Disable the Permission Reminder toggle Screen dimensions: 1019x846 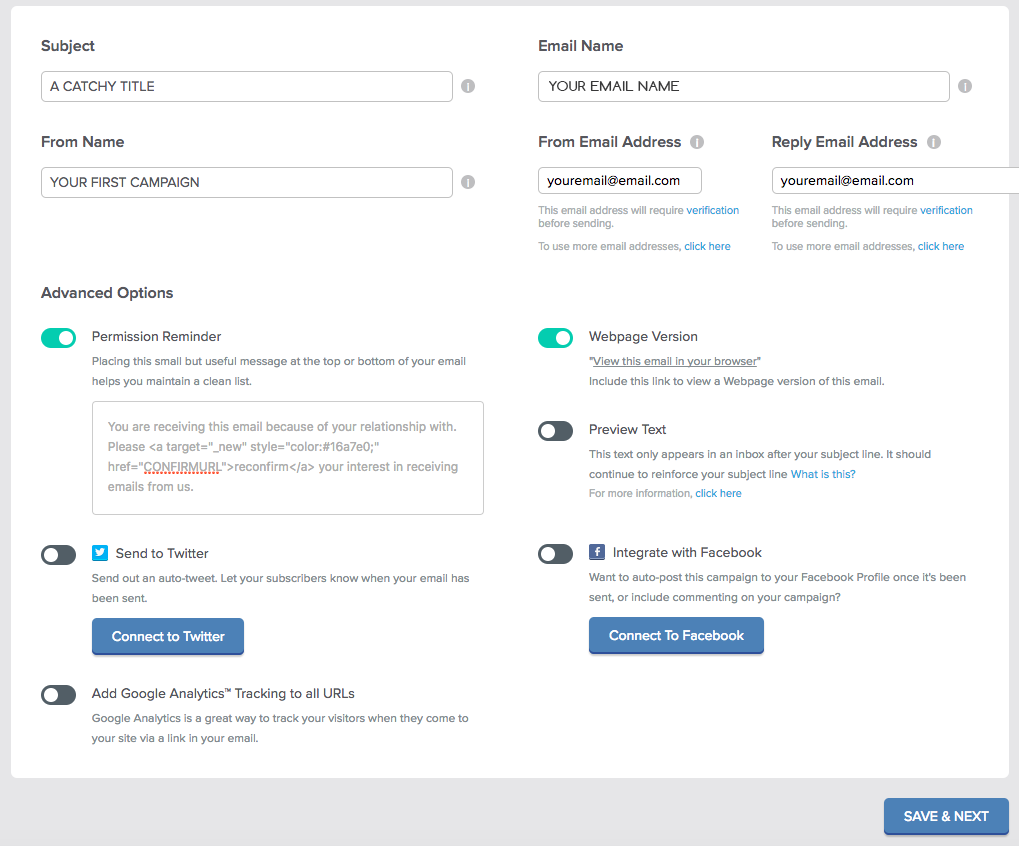[59, 338]
